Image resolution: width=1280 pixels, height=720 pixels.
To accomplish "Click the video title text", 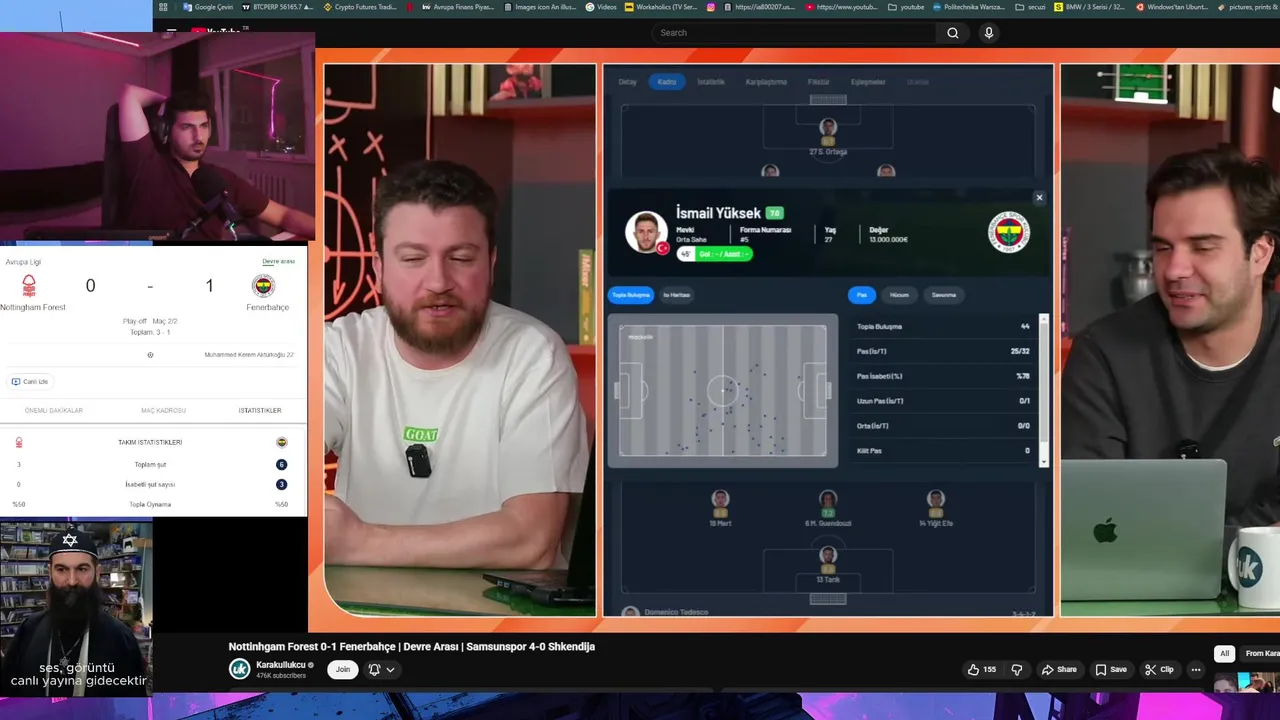I will [412, 646].
